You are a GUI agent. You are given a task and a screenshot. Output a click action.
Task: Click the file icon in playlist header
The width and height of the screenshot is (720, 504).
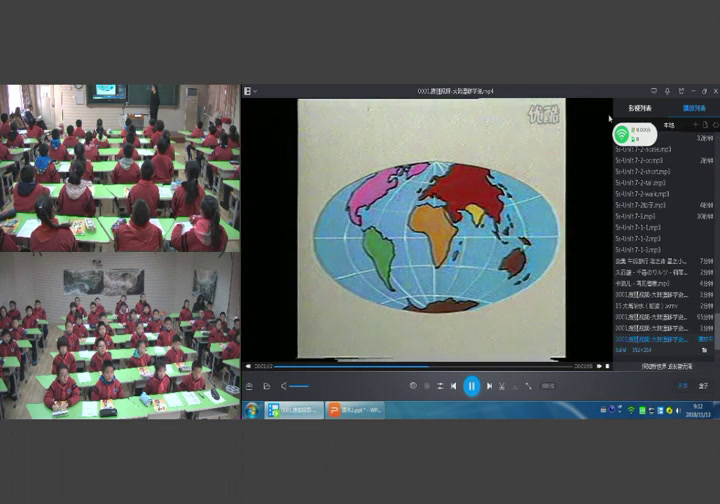(705, 125)
